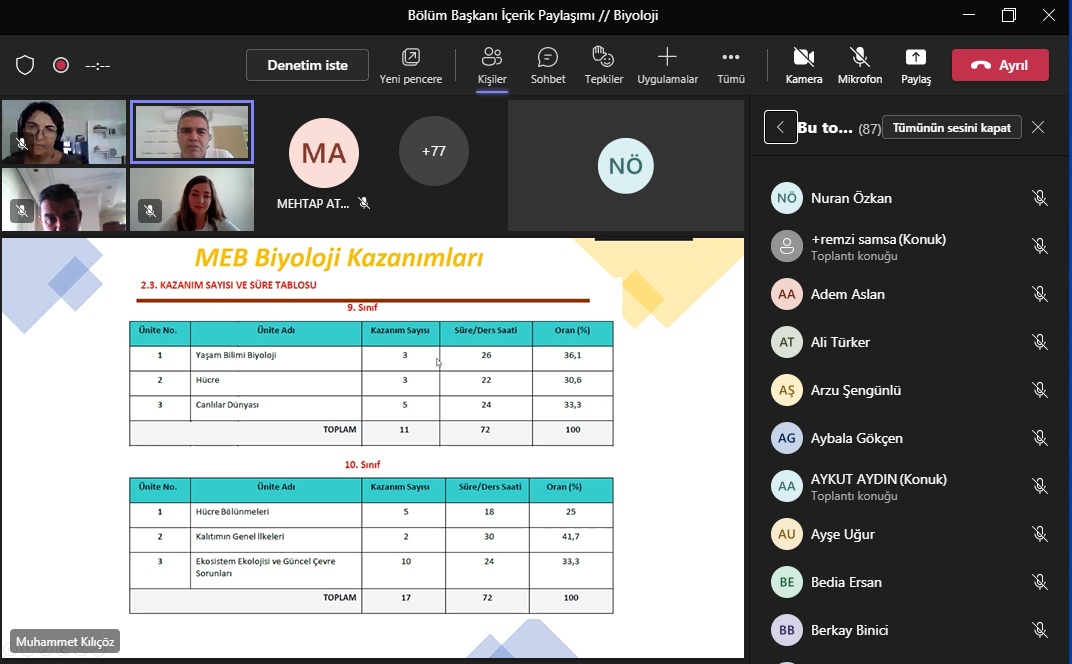Viewport: 1072px width, 664px height.
Task: Request control with Denetim iste
Action: point(307,65)
